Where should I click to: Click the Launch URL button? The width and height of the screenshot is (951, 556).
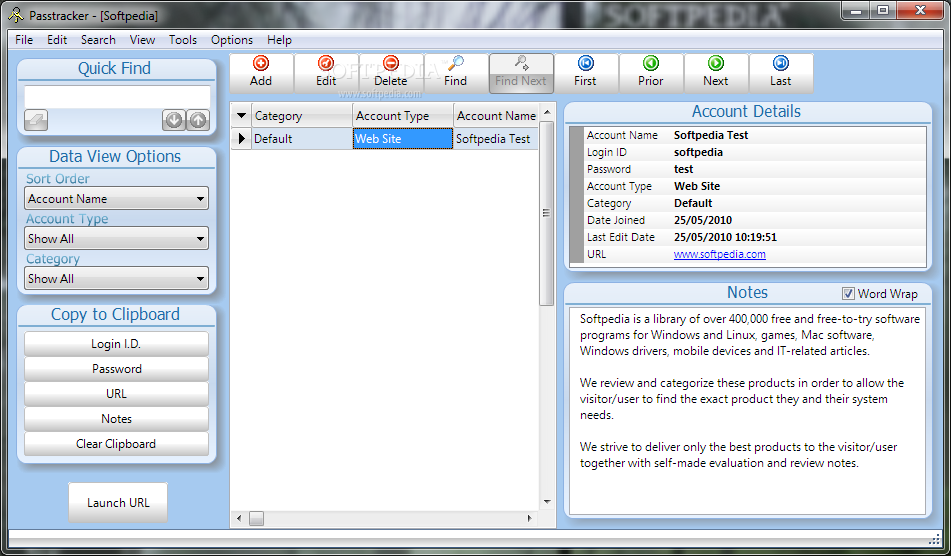[118, 503]
